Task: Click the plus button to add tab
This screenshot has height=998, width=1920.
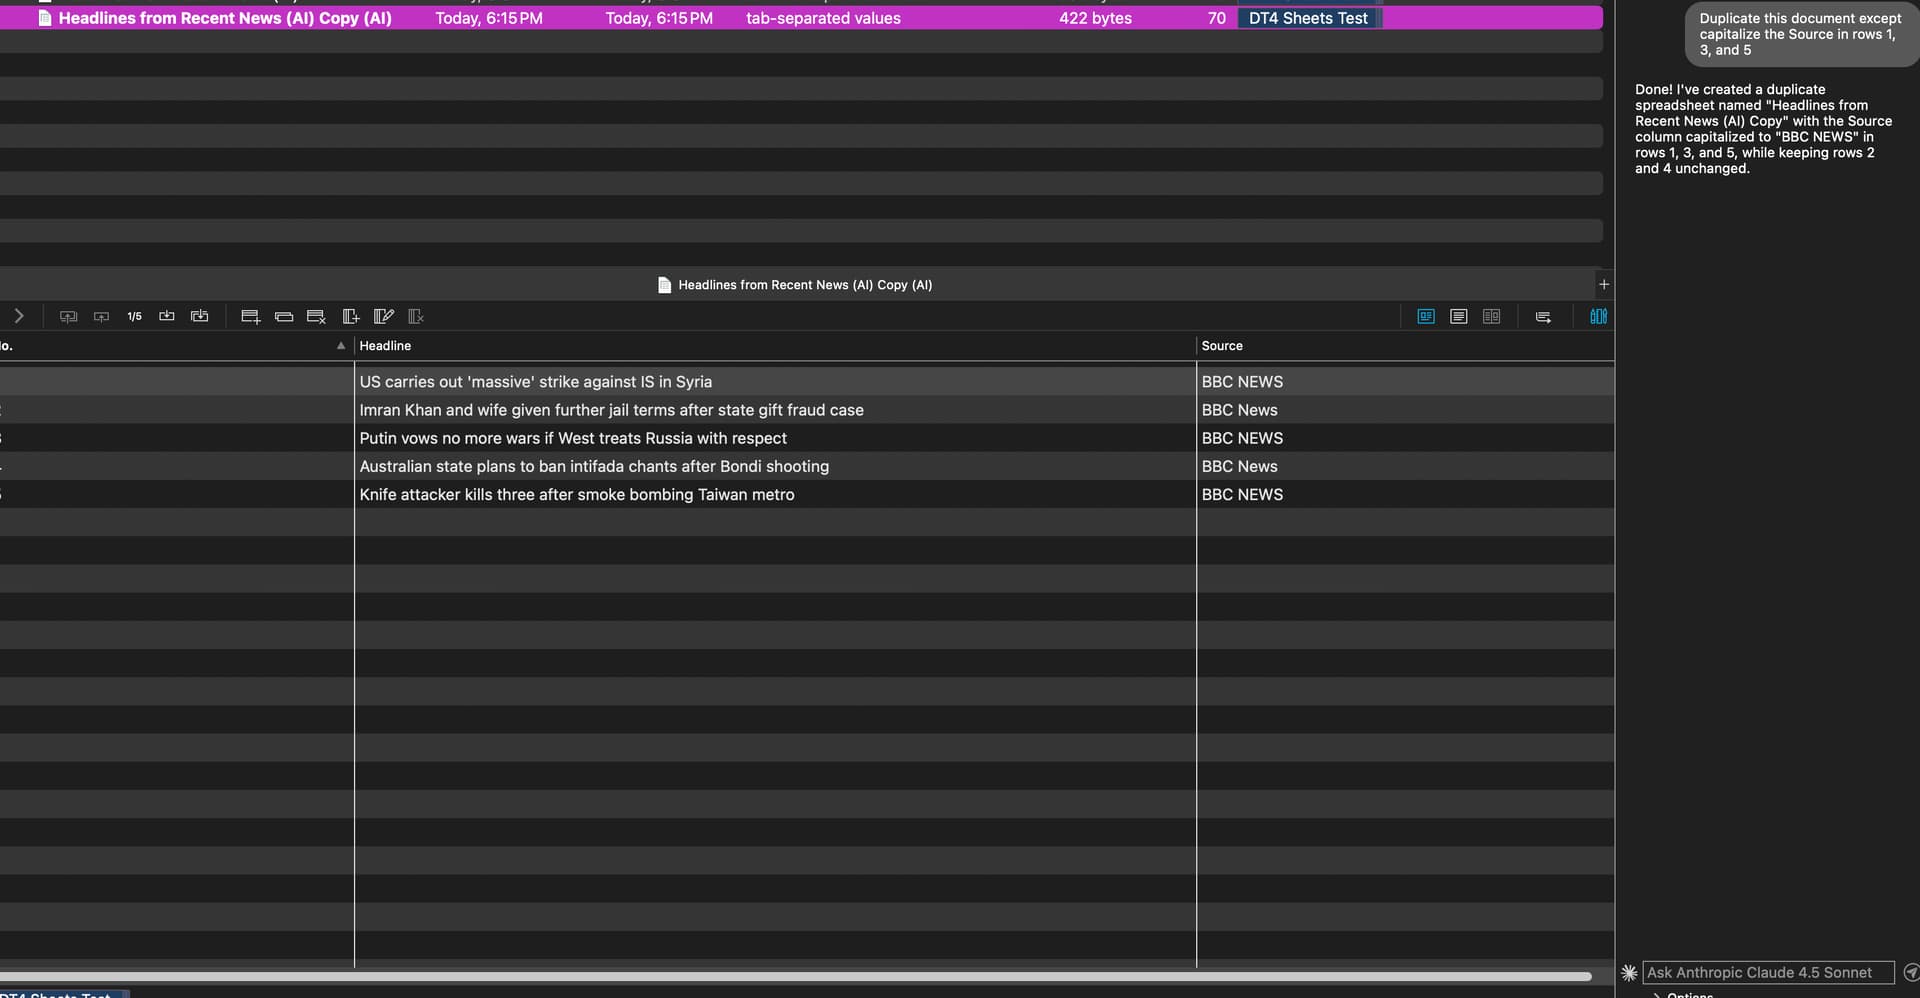Action: pos(1604,285)
